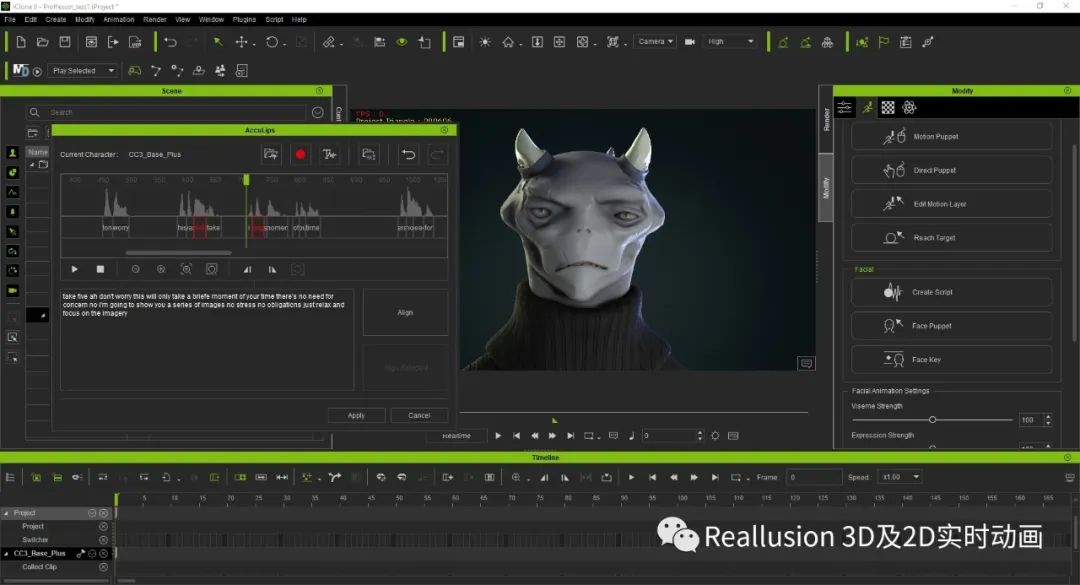Toggle the mini viewport message icon
The image size is (1080, 585).
tap(806, 363)
